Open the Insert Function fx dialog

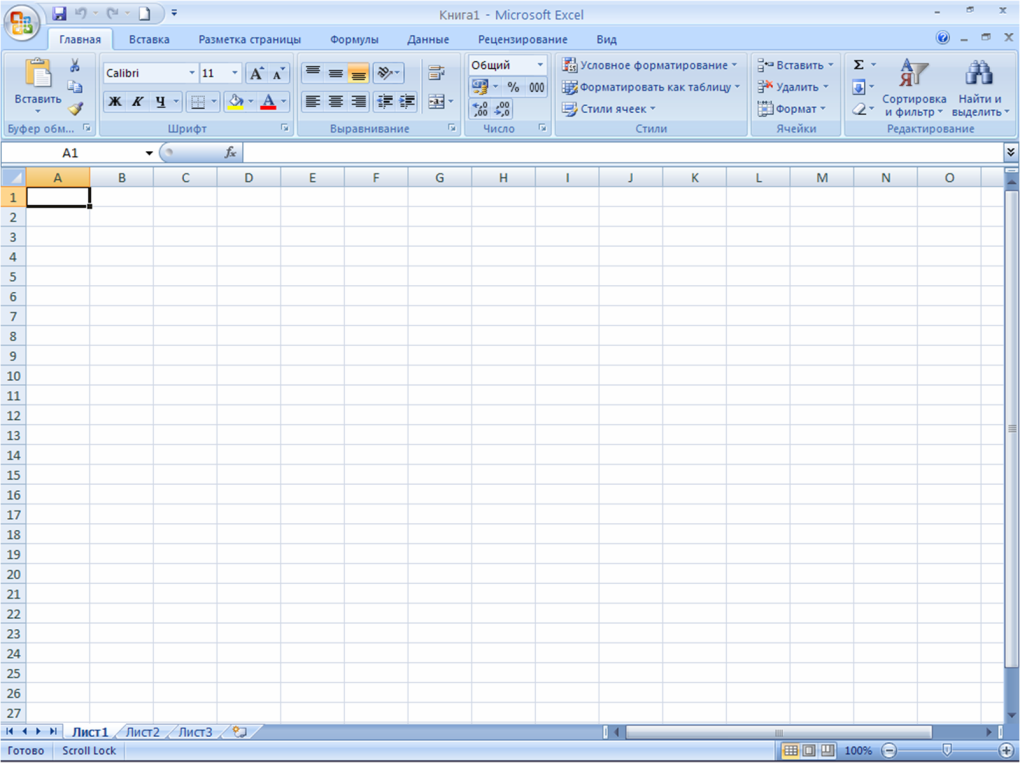[x=230, y=153]
